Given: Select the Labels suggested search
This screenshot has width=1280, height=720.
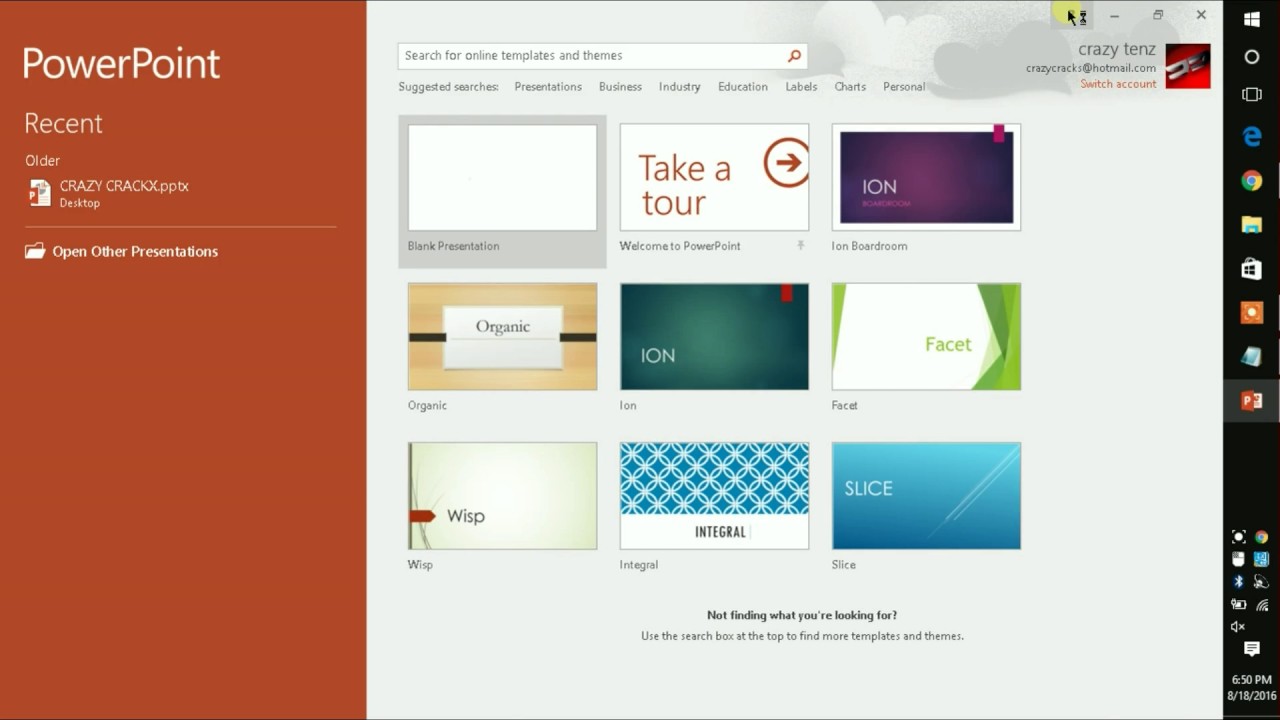Looking at the screenshot, I should click(801, 87).
